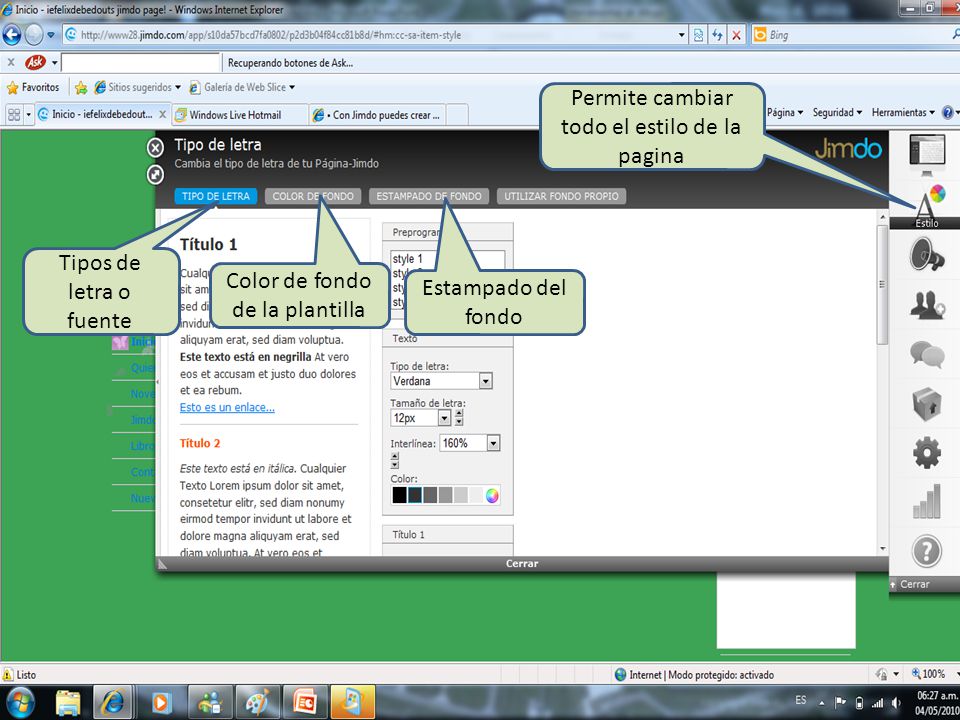This screenshot has width=960, height=720.
Task: Go back with the browser back arrow
Action: [x=12, y=35]
